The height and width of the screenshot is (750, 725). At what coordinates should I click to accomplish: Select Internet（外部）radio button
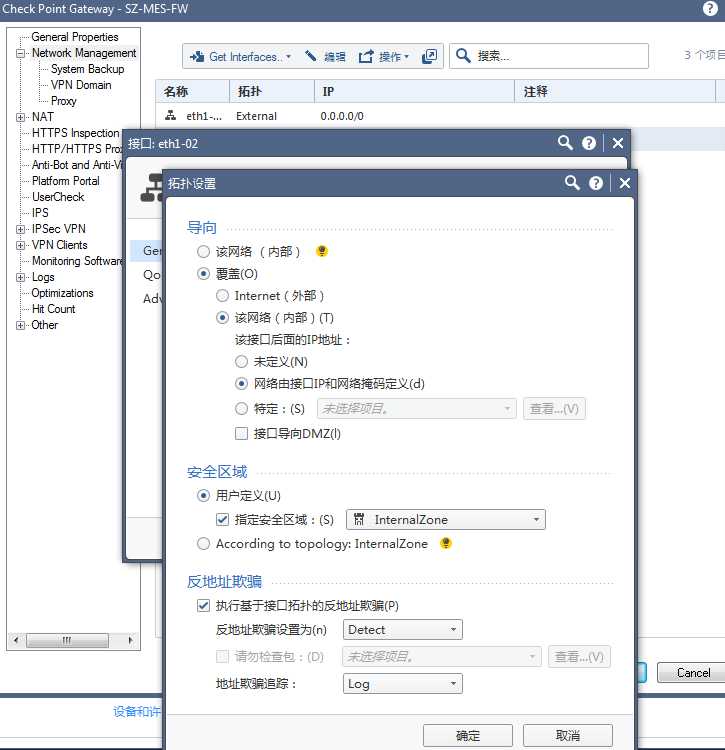(x=222, y=296)
